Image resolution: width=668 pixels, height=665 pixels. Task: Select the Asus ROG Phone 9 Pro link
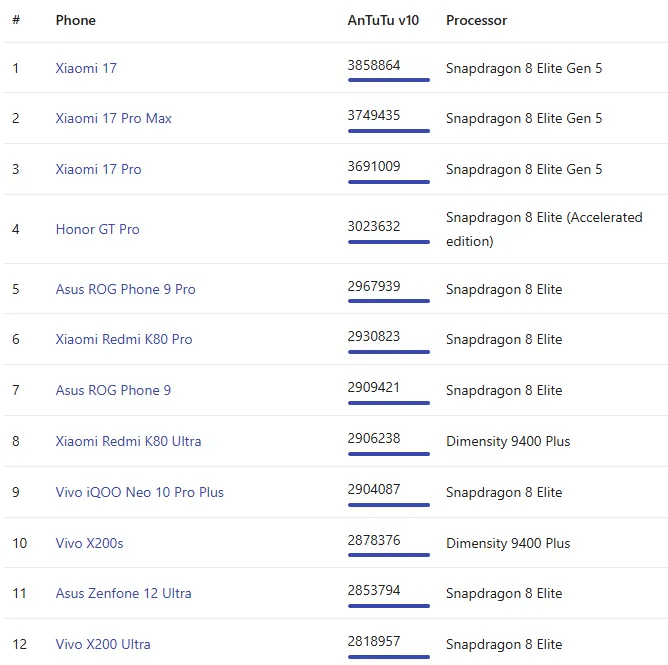coord(125,289)
